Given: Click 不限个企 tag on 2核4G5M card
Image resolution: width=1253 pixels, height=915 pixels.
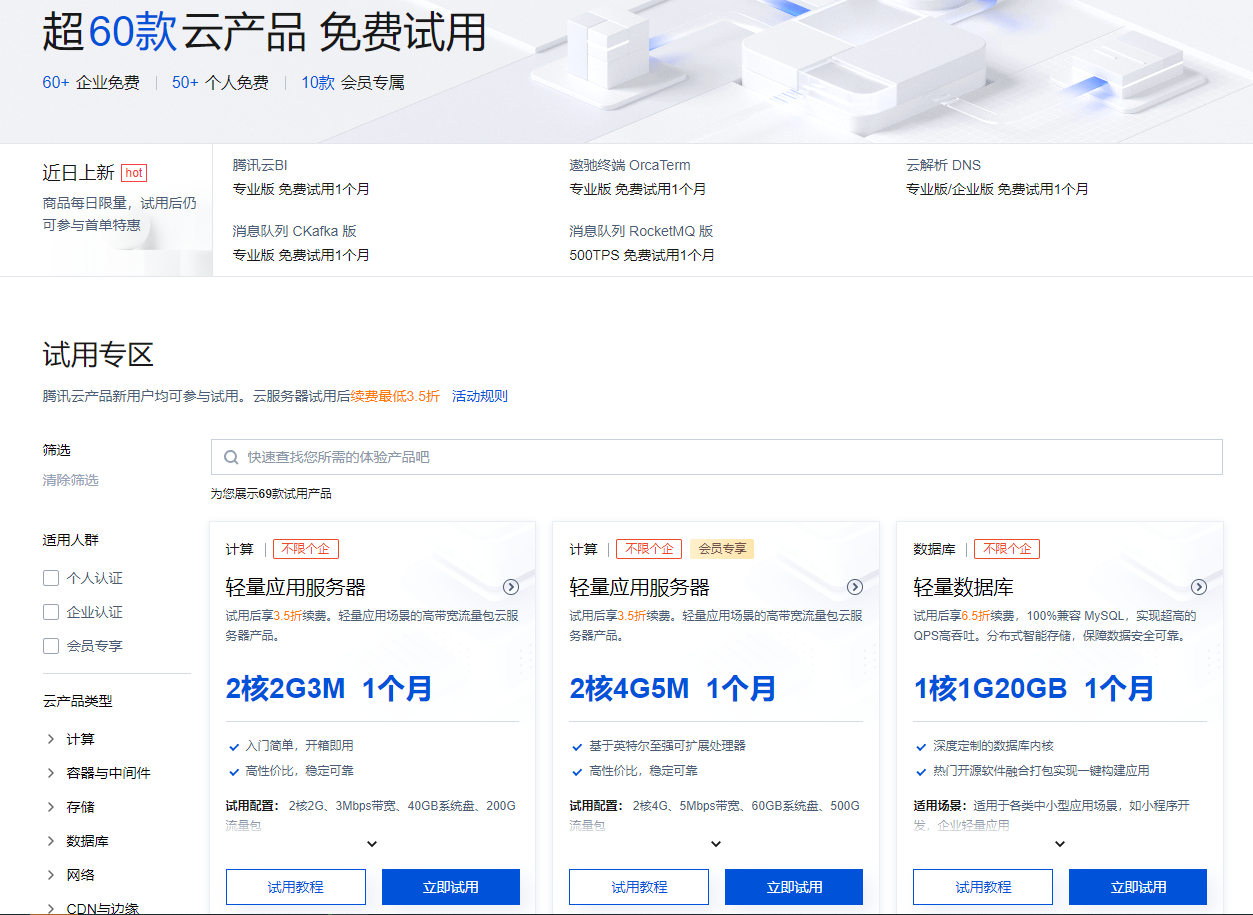Looking at the screenshot, I should pos(650,549).
